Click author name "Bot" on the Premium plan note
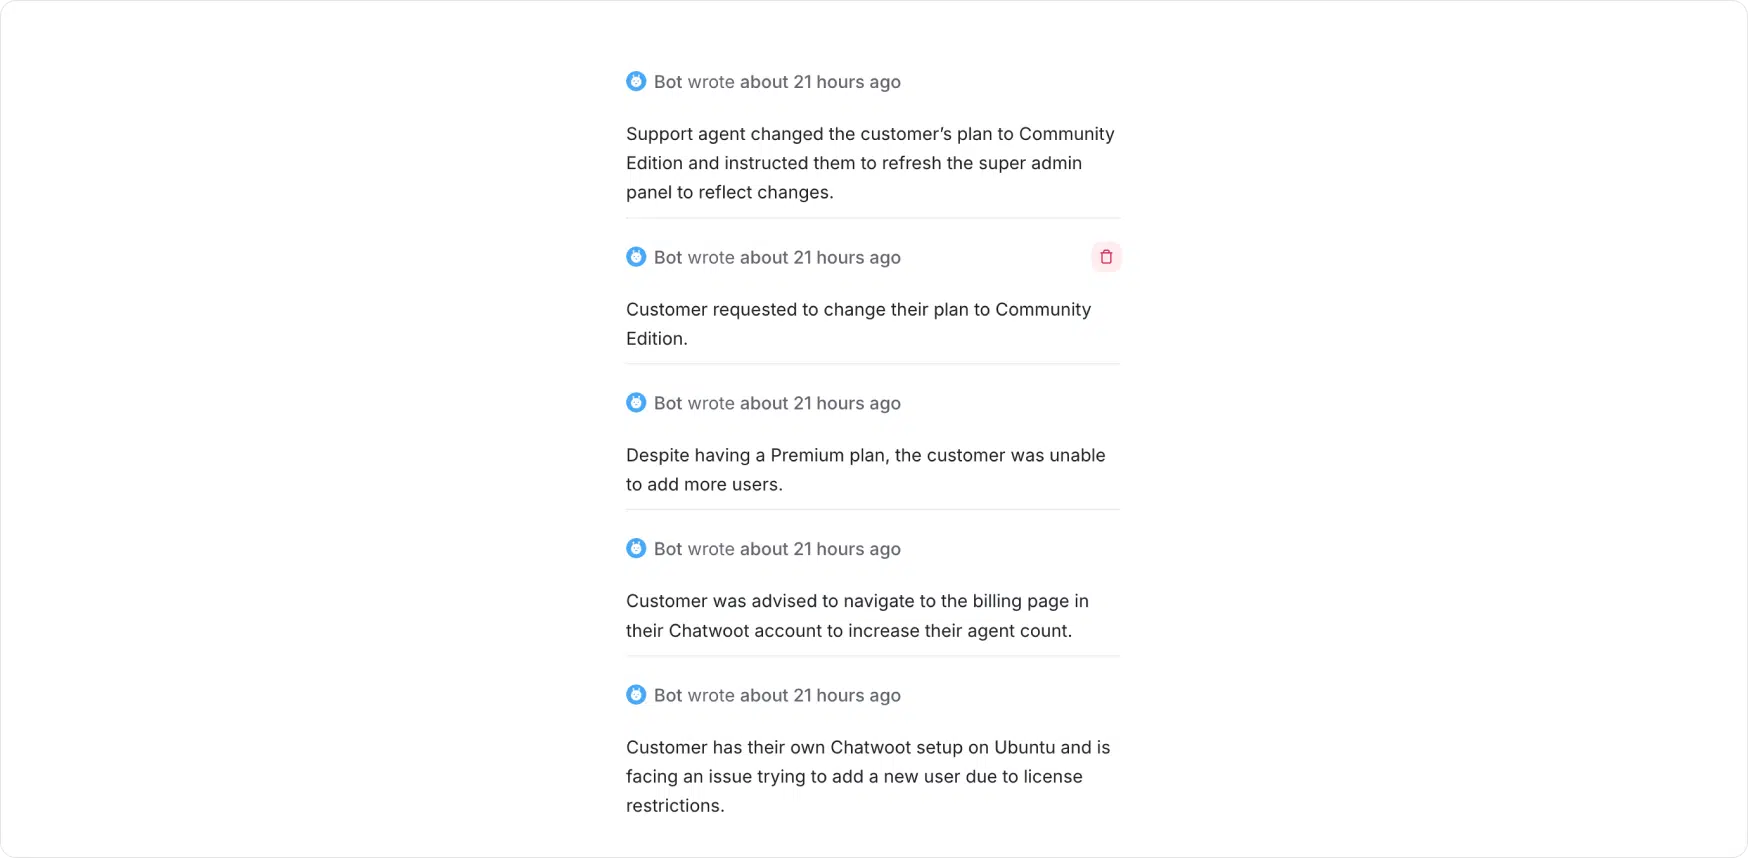The image size is (1748, 858). (668, 404)
